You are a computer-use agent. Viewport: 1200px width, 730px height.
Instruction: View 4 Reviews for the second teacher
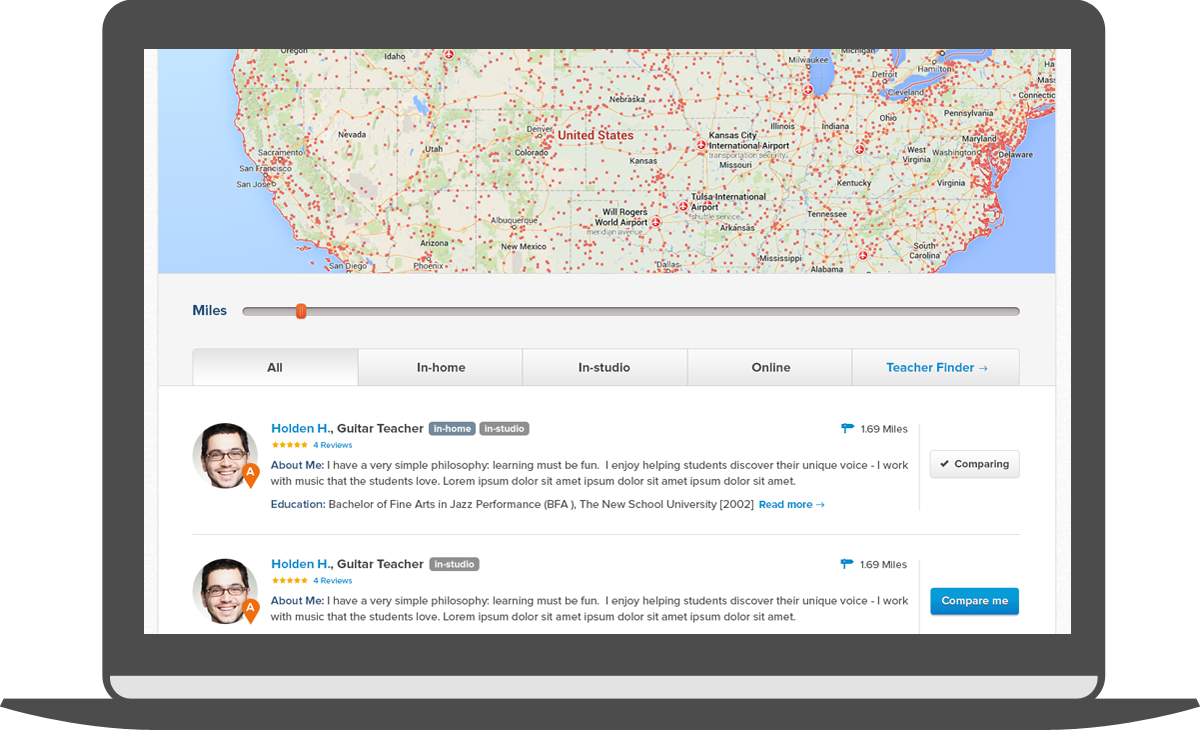pyautogui.click(x=332, y=581)
